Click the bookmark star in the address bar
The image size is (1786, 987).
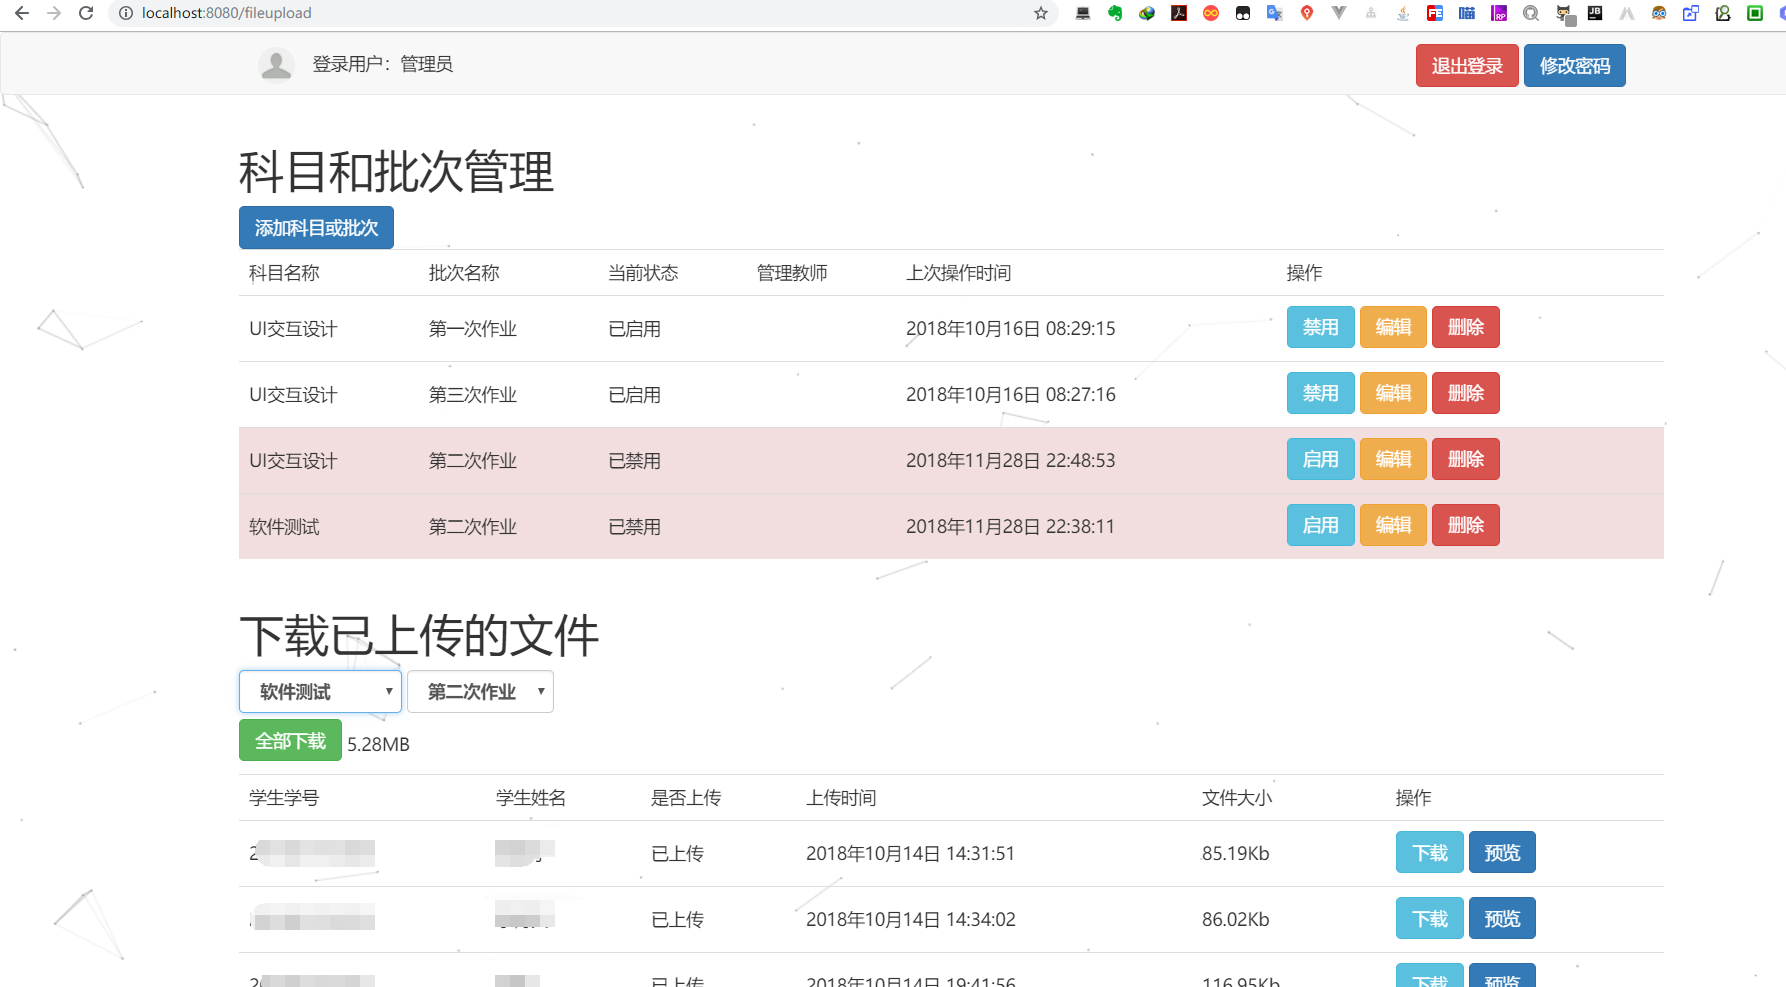point(1040,13)
